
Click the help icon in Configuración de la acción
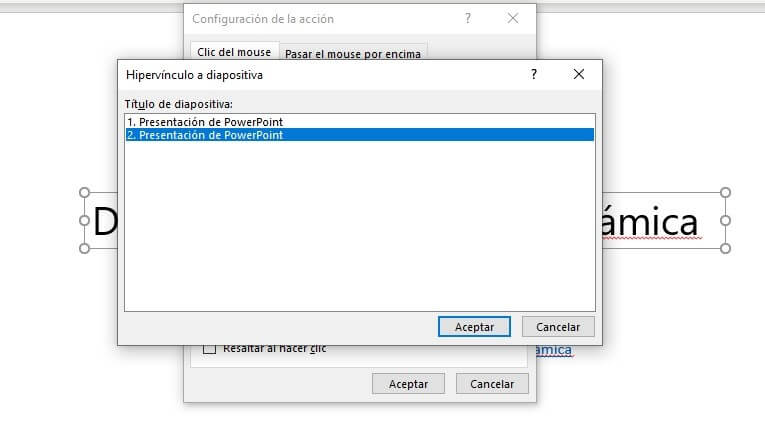tap(468, 19)
